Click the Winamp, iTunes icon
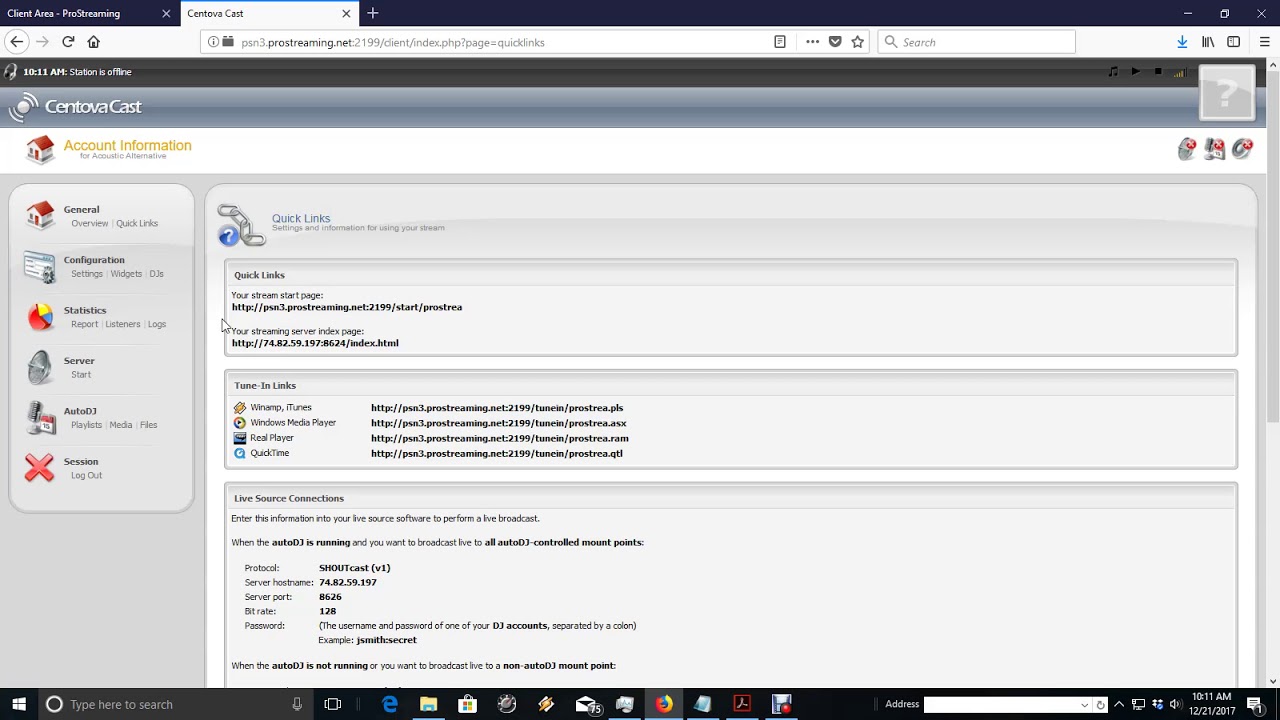 pyautogui.click(x=240, y=408)
